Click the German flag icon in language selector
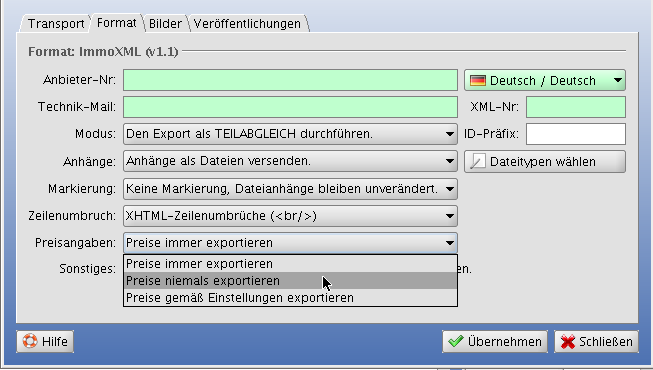Viewport: 653px width, 370px height. 478,80
